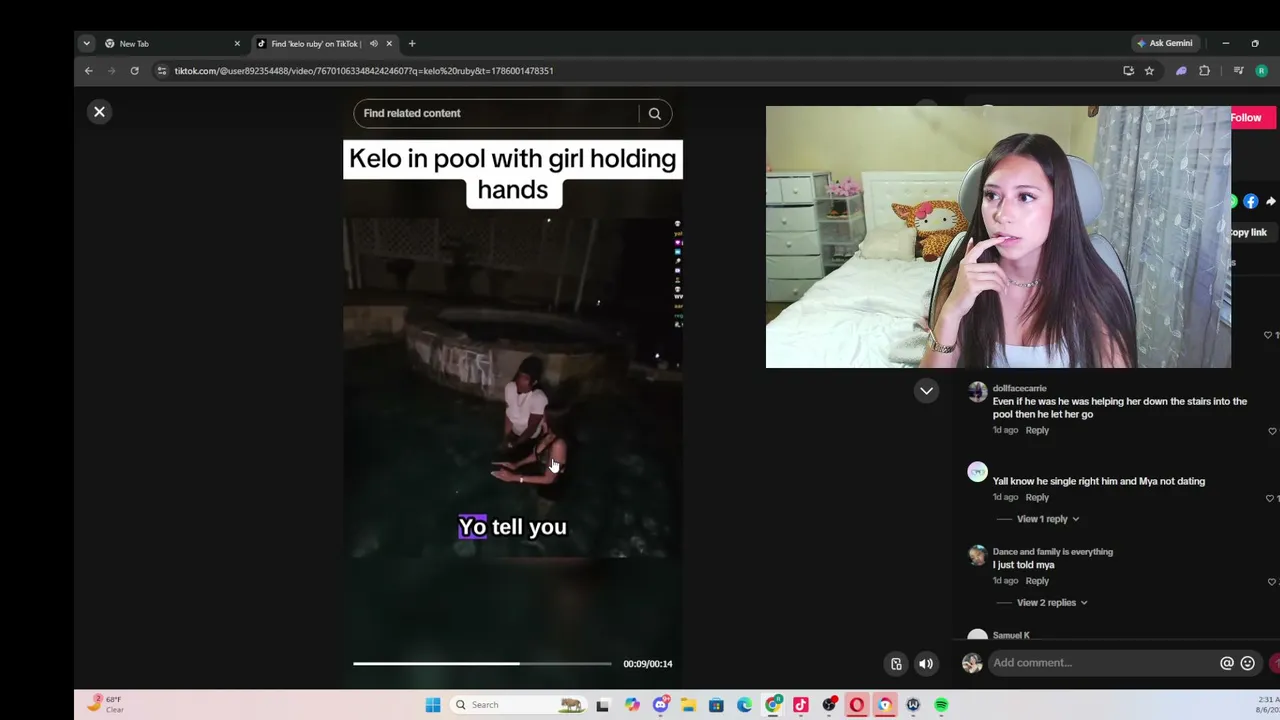Open the weather widget showing 68°F
Image resolution: width=1280 pixels, height=720 pixels.
(106, 705)
